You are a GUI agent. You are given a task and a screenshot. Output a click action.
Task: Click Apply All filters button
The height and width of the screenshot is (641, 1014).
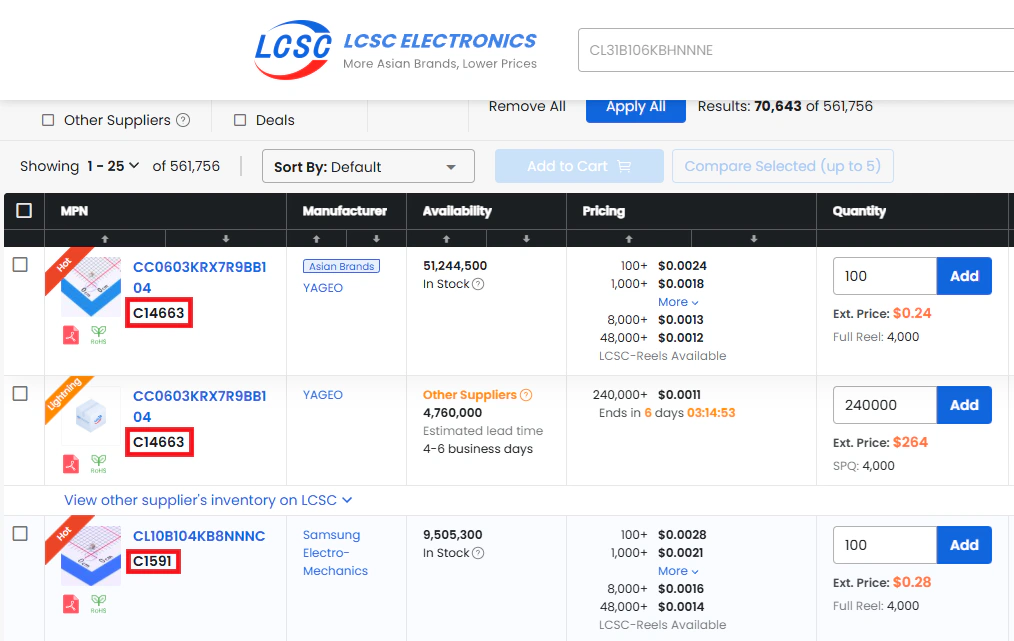(x=636, y=107)
